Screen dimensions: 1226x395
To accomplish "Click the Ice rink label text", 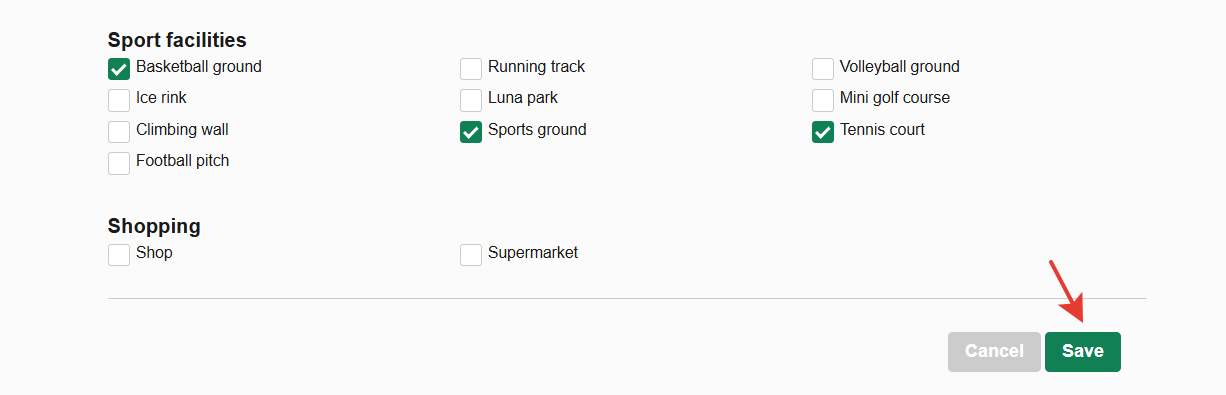I will coord(161,98).
